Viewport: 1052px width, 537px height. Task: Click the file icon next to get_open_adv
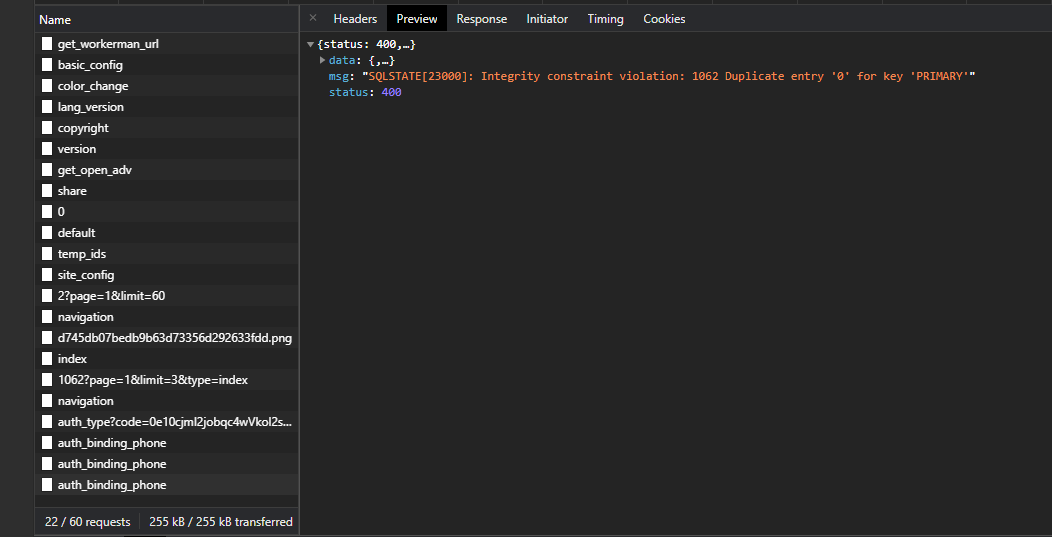(x=46, y=170)
